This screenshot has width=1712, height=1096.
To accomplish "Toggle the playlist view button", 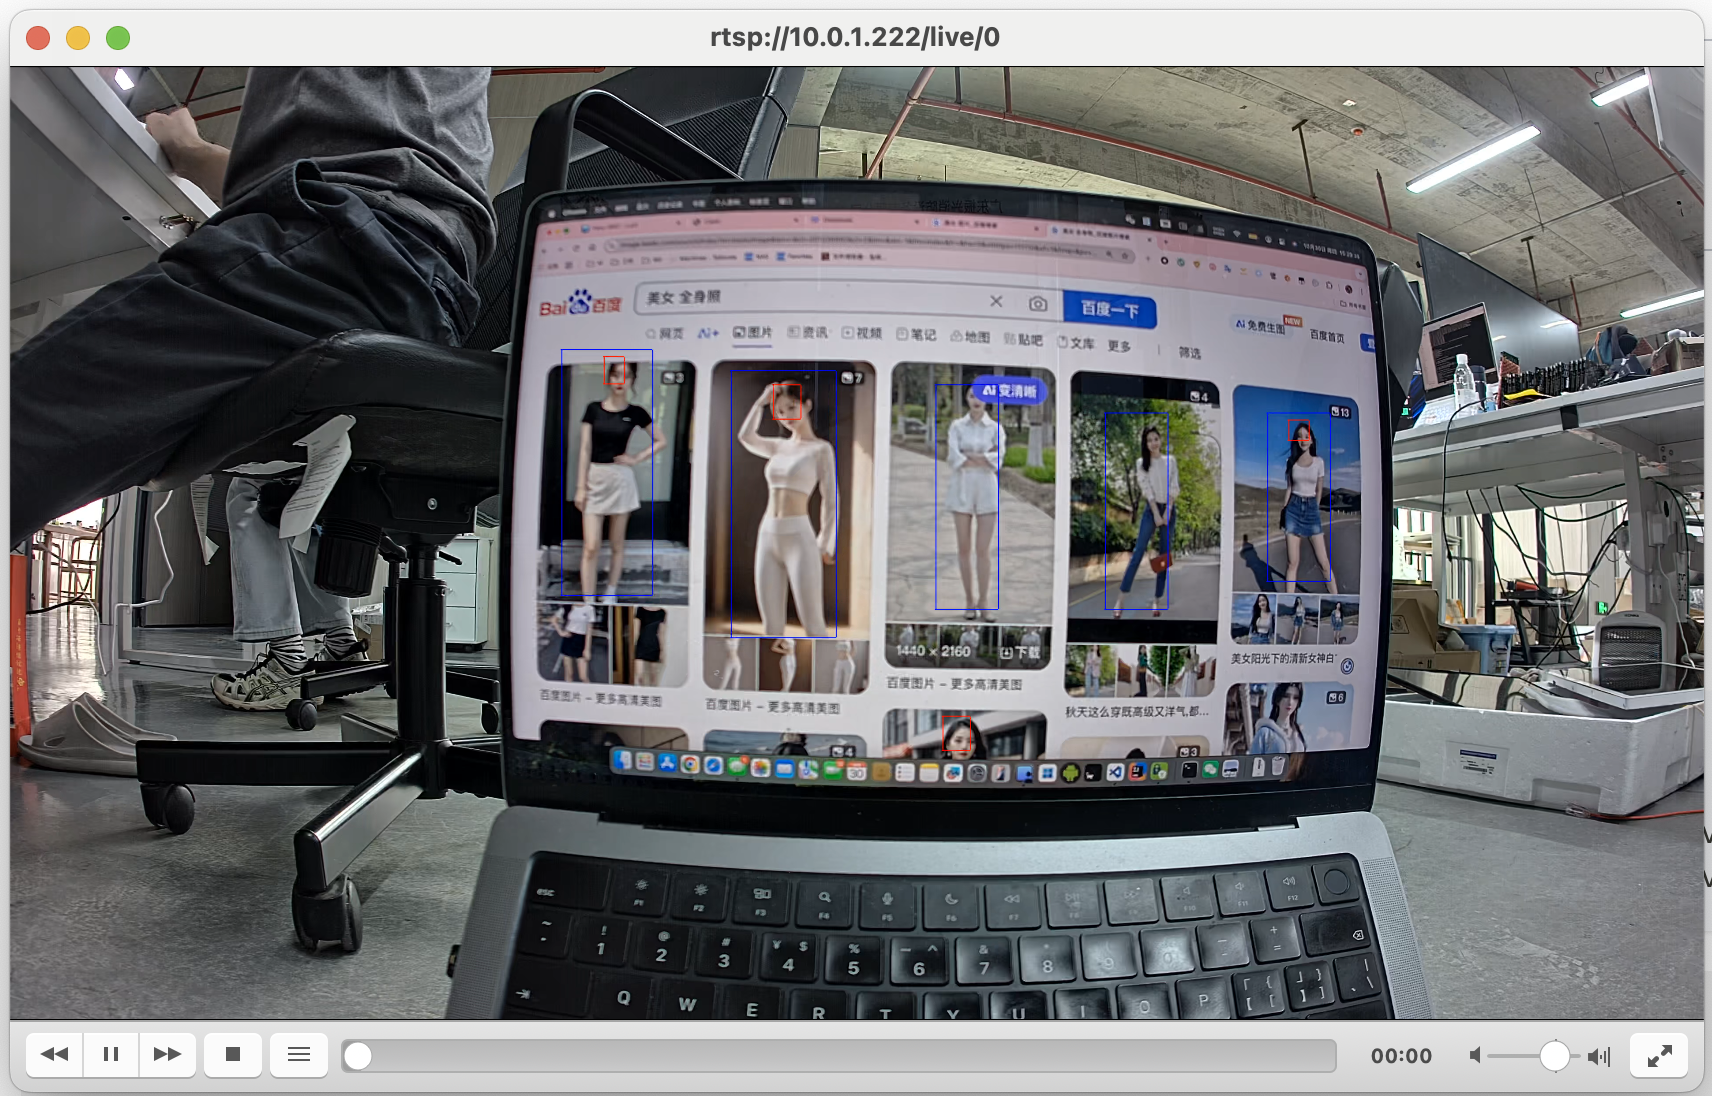I will coord(299,1054).
